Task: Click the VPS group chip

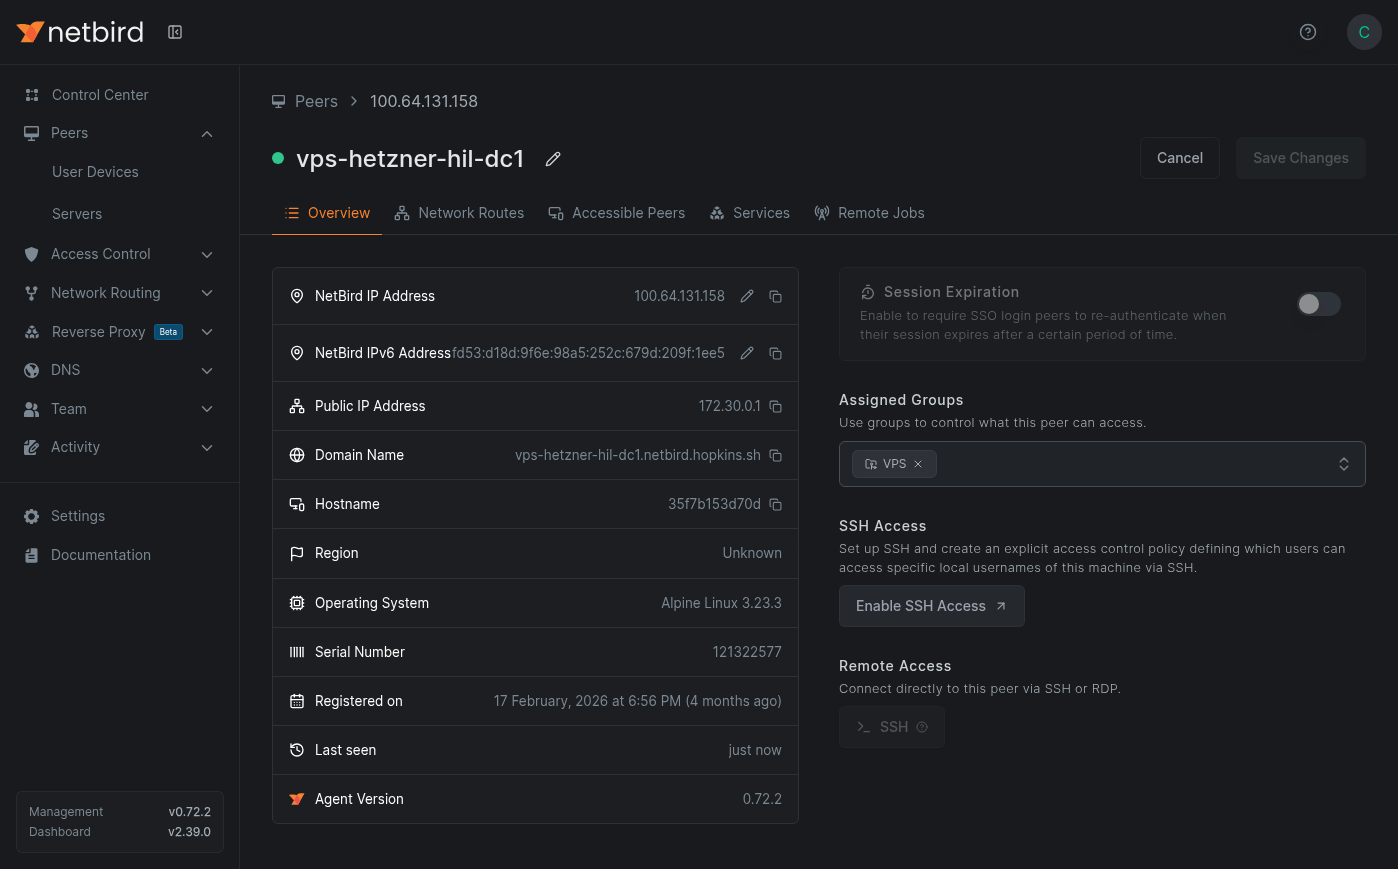Action: coord(895,464)
